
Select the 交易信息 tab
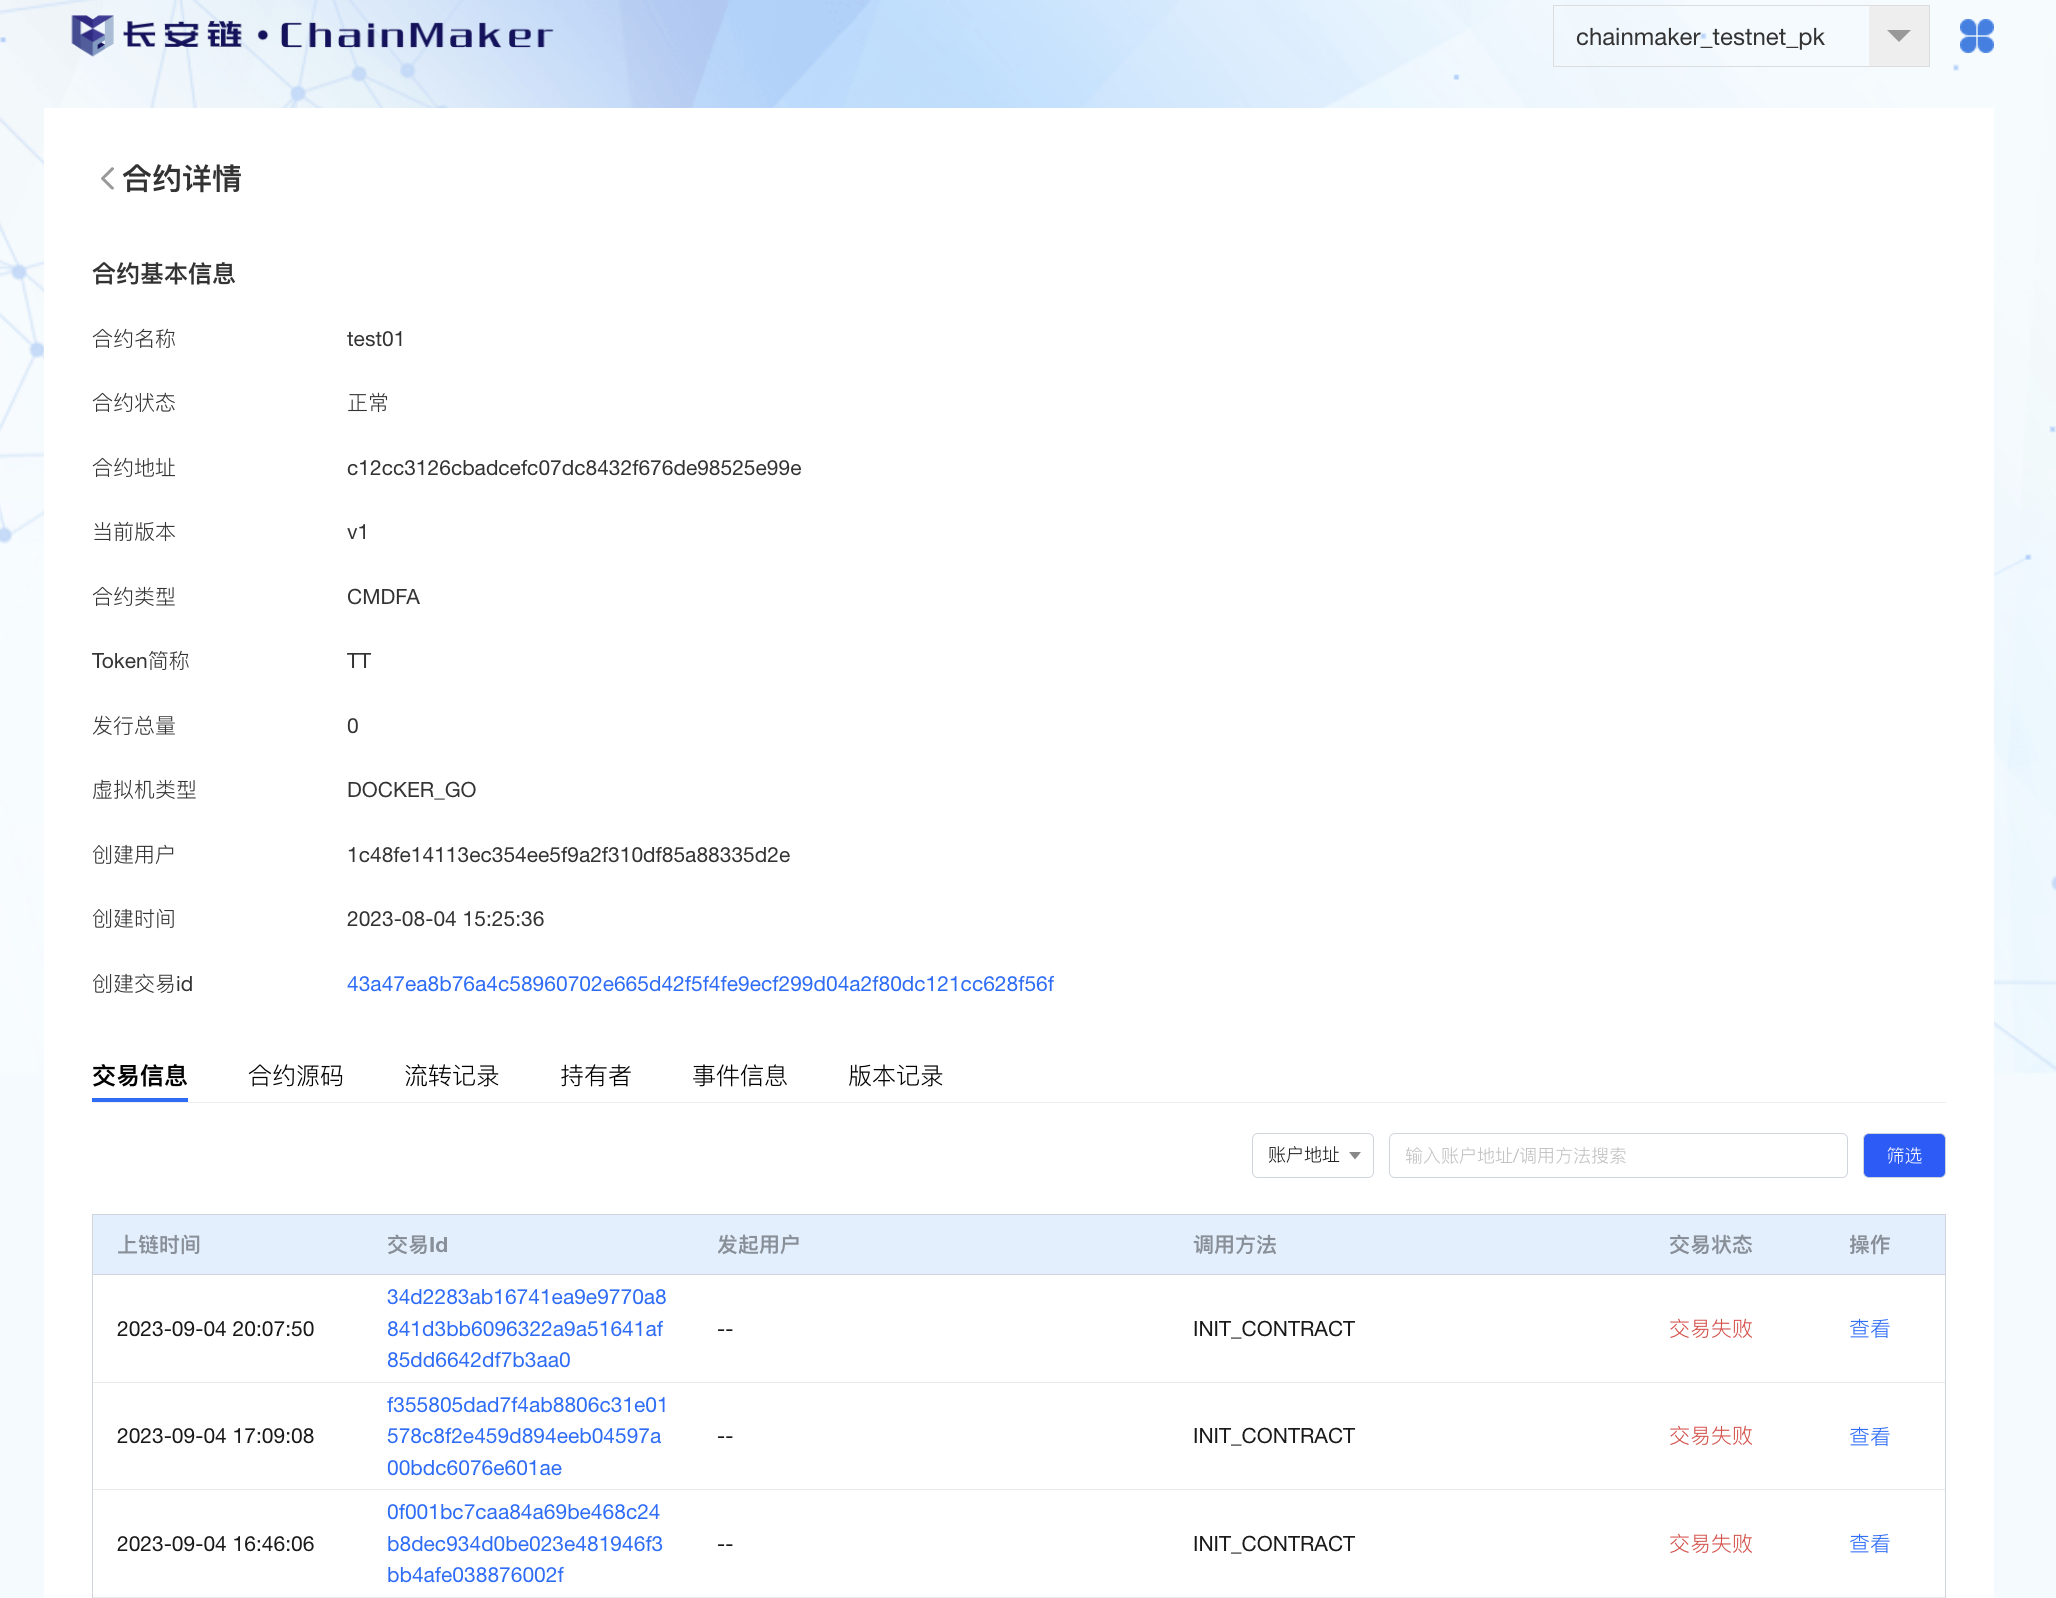coord(139,1076)
